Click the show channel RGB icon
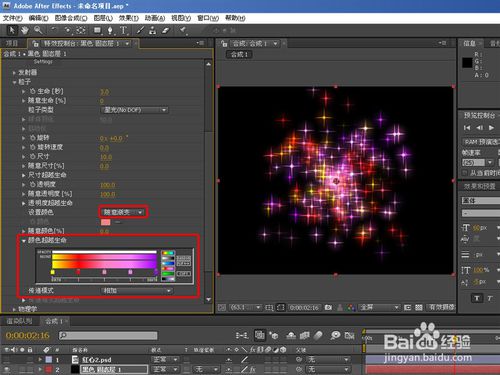500x375 pixels. pos(351,307)
